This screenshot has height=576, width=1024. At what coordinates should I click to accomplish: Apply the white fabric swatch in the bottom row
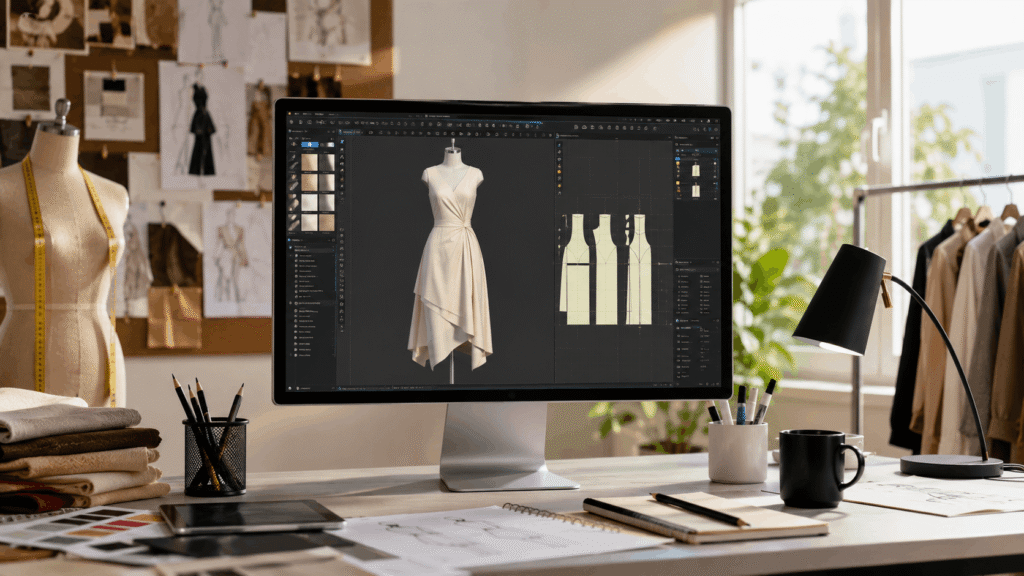coord(310,223)
